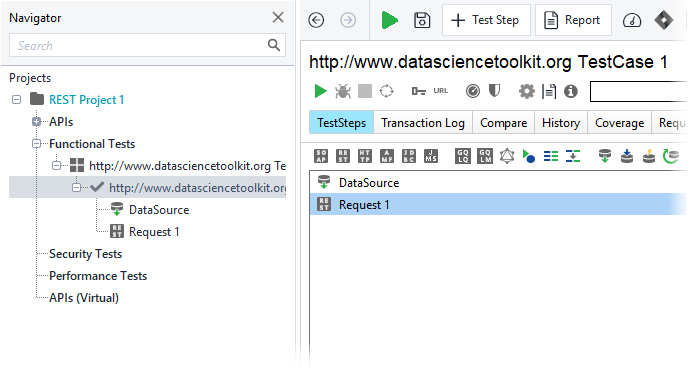
Task: Open the document report icon in test case toolbar
Action: point(549,91)
